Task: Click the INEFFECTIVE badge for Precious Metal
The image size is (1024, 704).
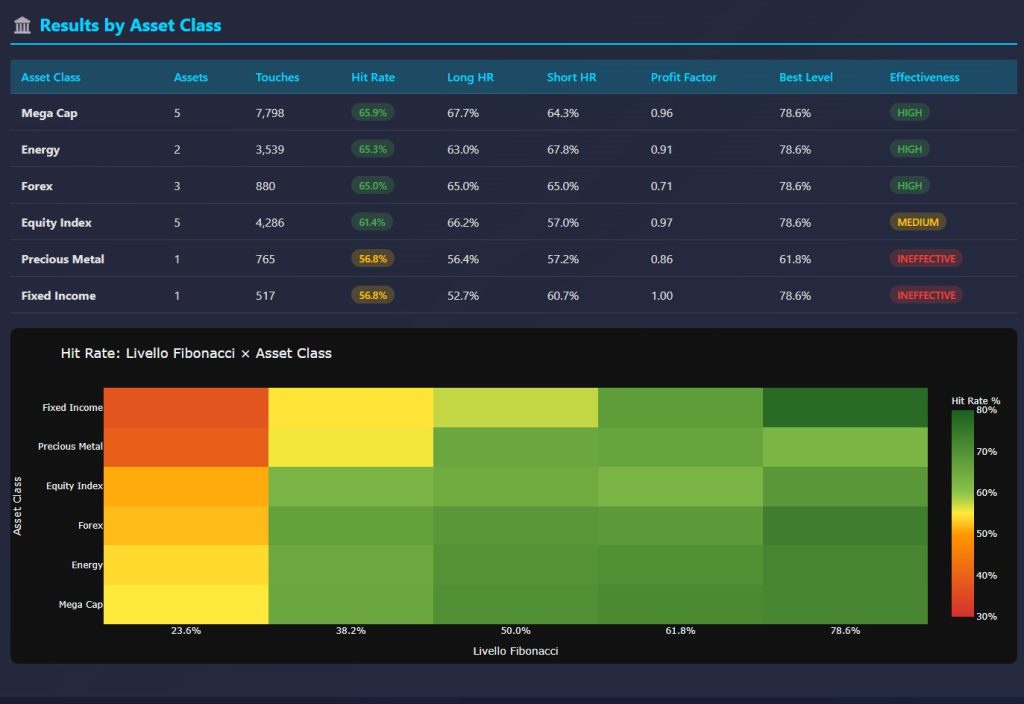Action: (926, 258)
